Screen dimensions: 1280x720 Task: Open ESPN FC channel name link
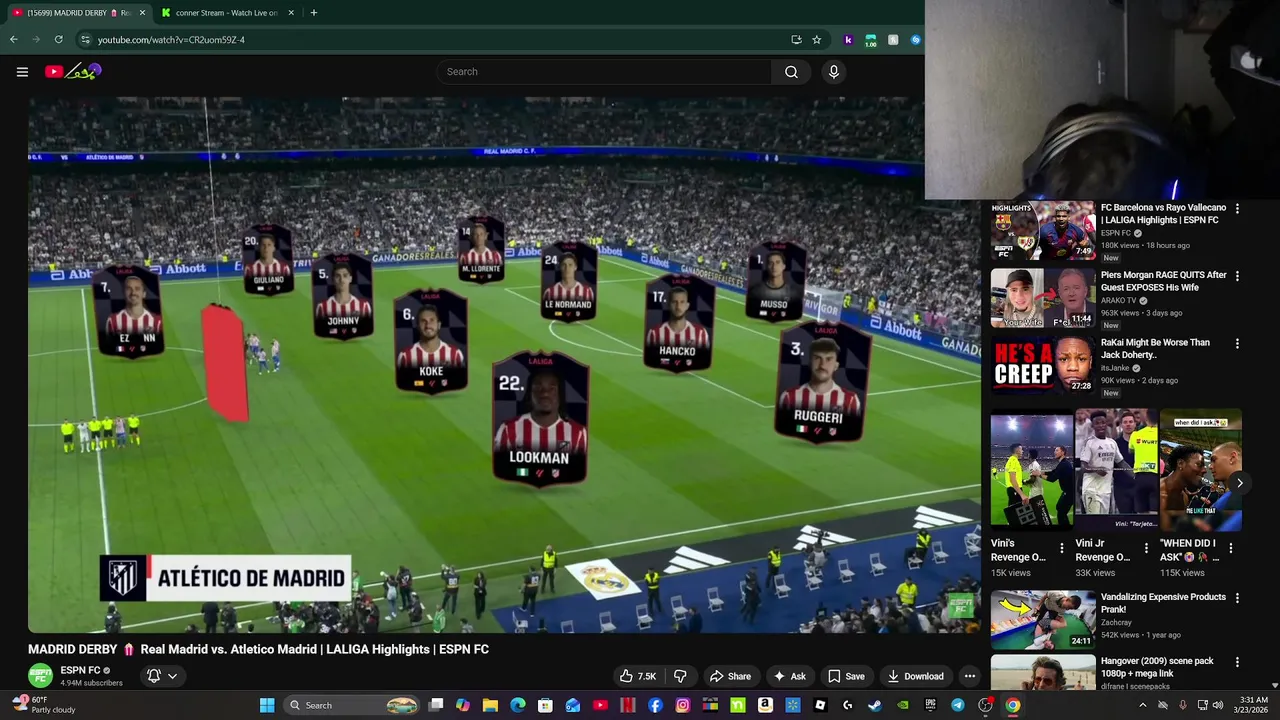[80, 670]
